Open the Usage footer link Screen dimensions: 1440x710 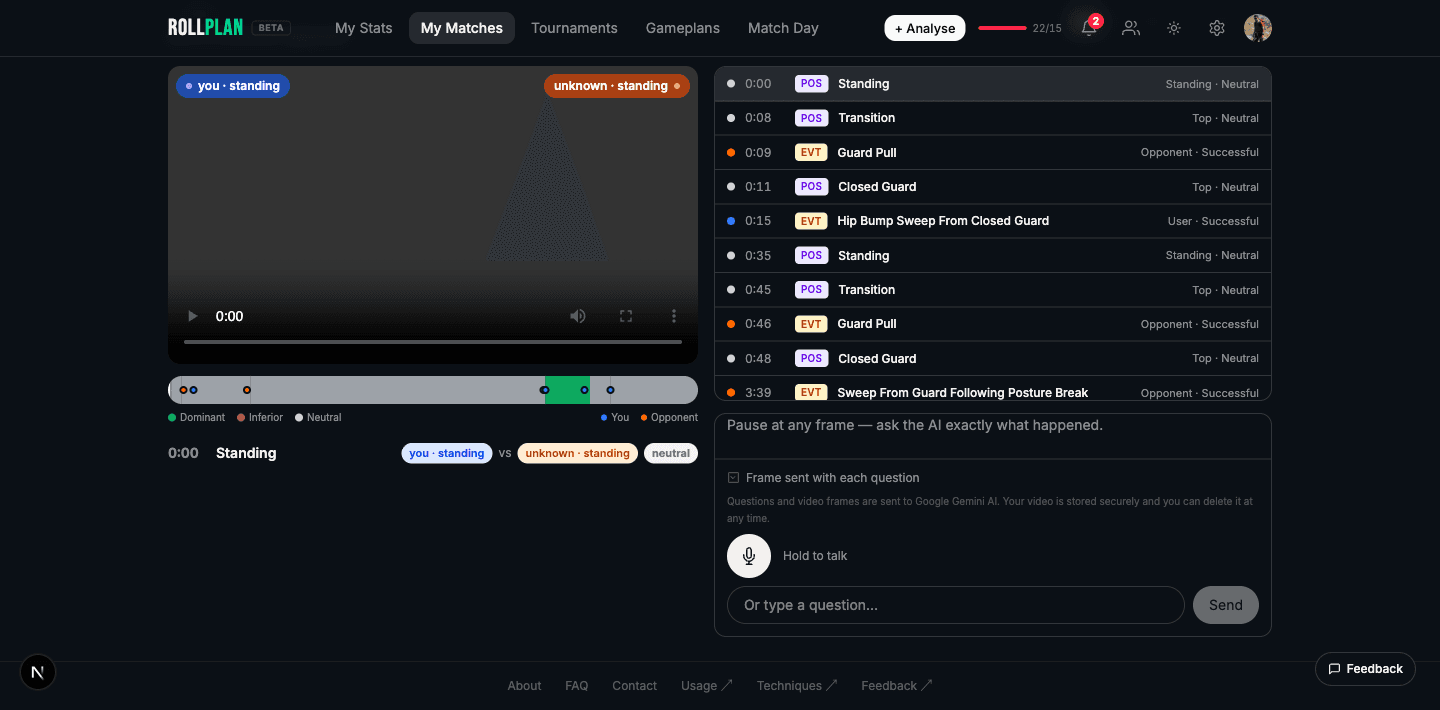(x=707, y=686)
